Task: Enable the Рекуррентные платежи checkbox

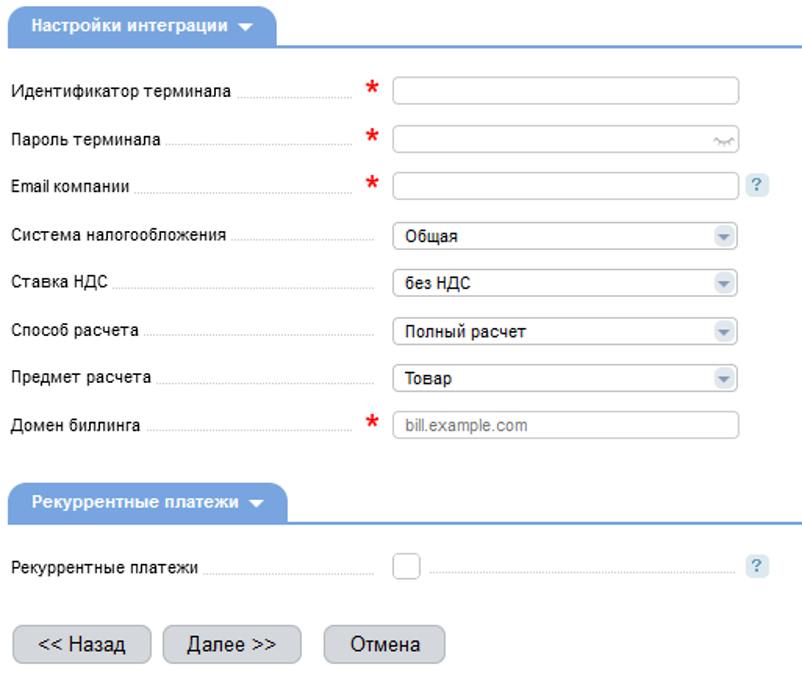Action: point(406,567)
